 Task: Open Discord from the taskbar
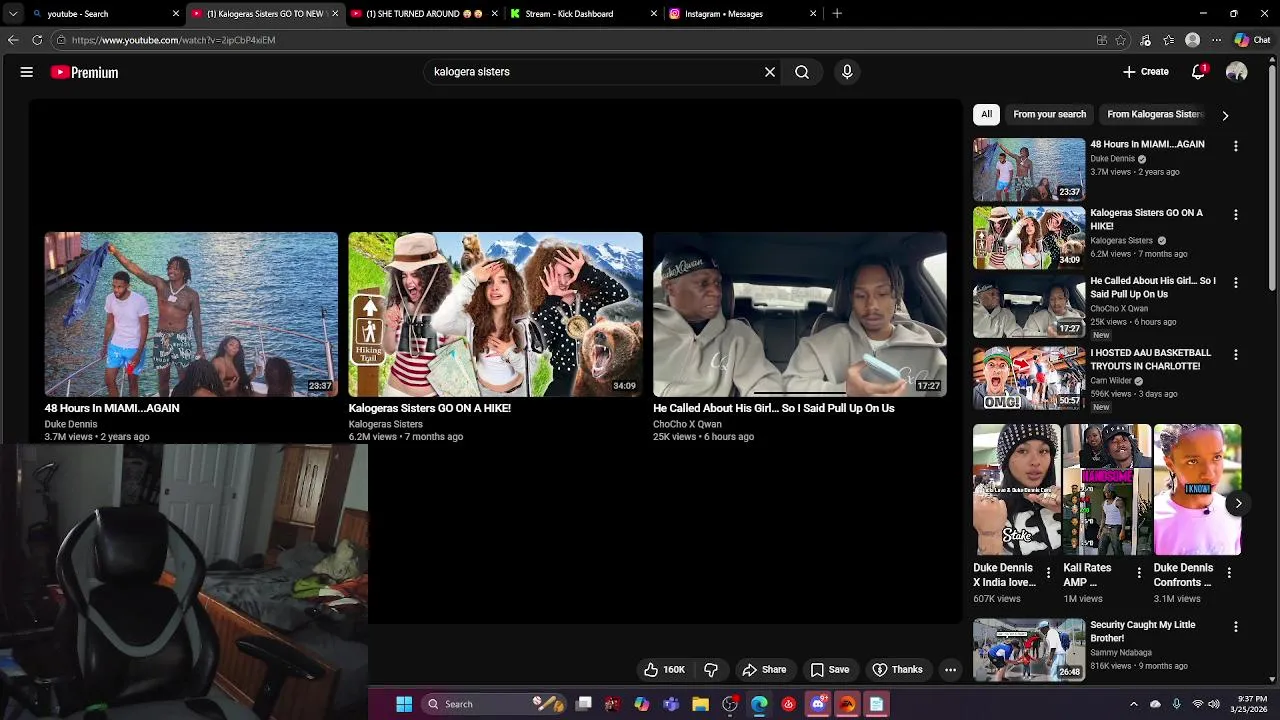(818, 704)
